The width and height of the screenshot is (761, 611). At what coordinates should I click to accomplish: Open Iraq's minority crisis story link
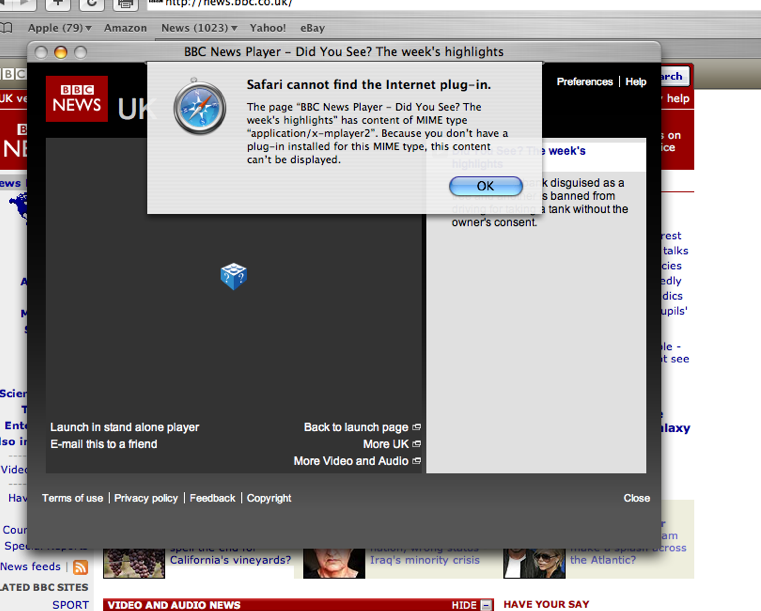tap(425, 560)
